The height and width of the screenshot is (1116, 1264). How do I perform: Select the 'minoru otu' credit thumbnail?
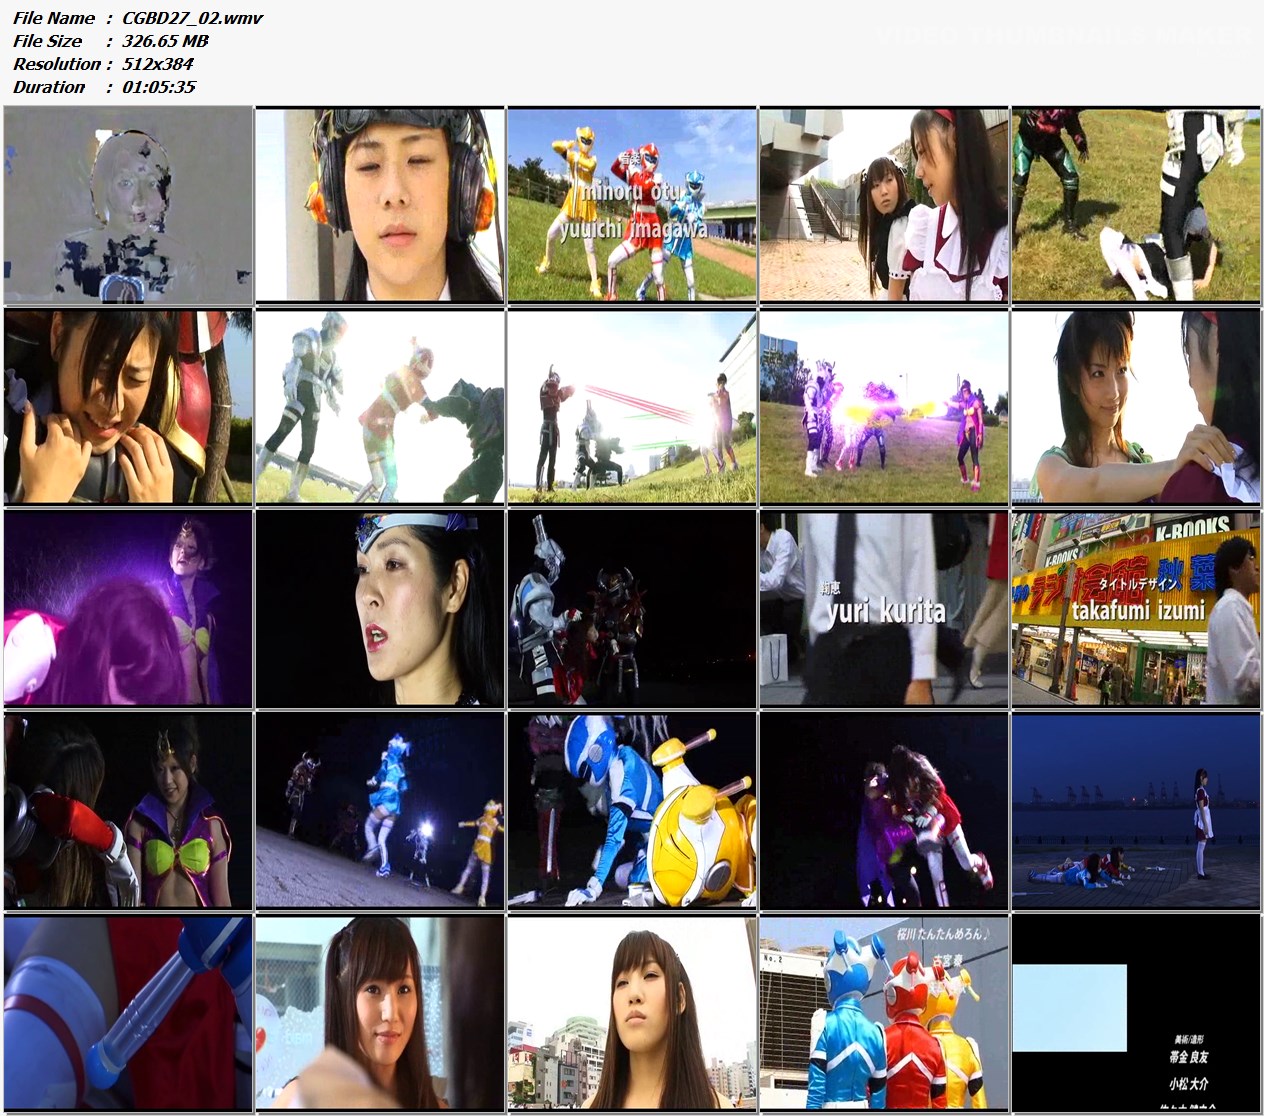(x=632, y=205)
